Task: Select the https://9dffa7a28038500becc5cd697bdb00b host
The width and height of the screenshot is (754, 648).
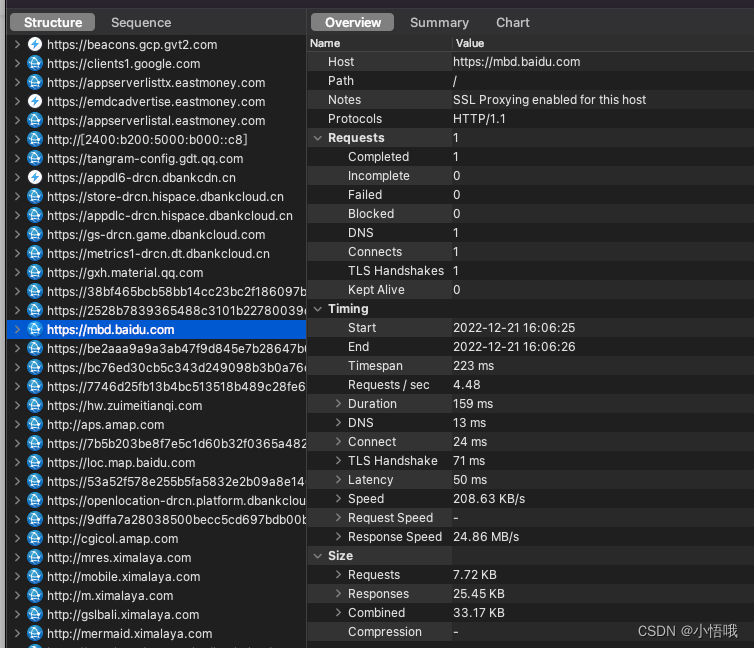Action: [157, 519]
